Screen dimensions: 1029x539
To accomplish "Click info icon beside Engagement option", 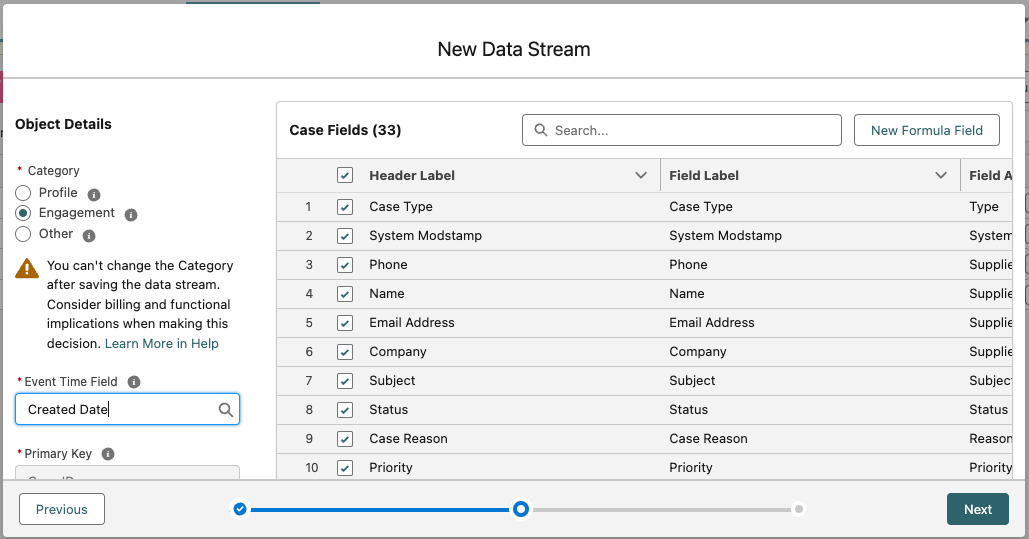I will (x=131, y=214).
